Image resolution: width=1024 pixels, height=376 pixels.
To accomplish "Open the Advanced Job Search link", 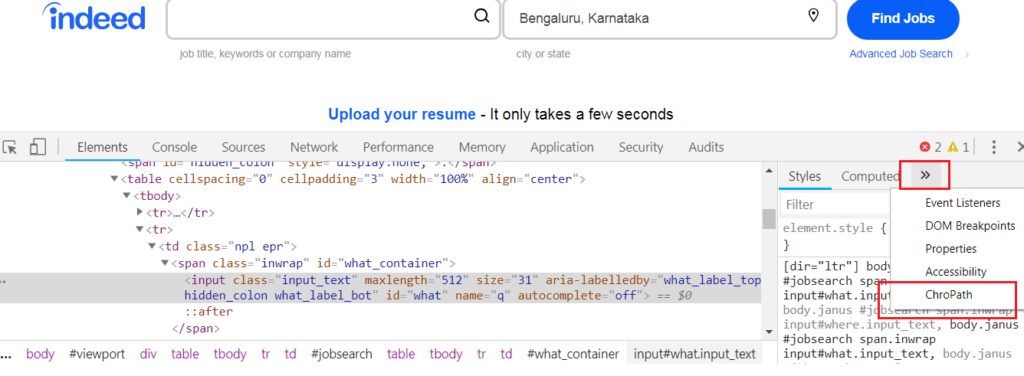I will (x=901, y=54).
